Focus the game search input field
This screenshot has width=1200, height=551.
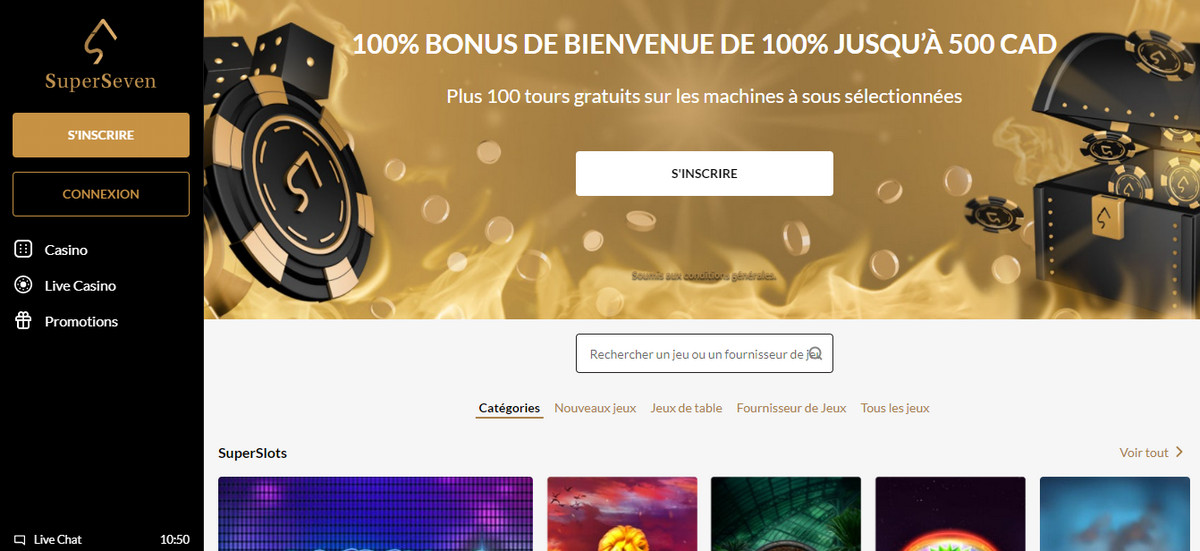pyautogui.click(x=704, y=354)
